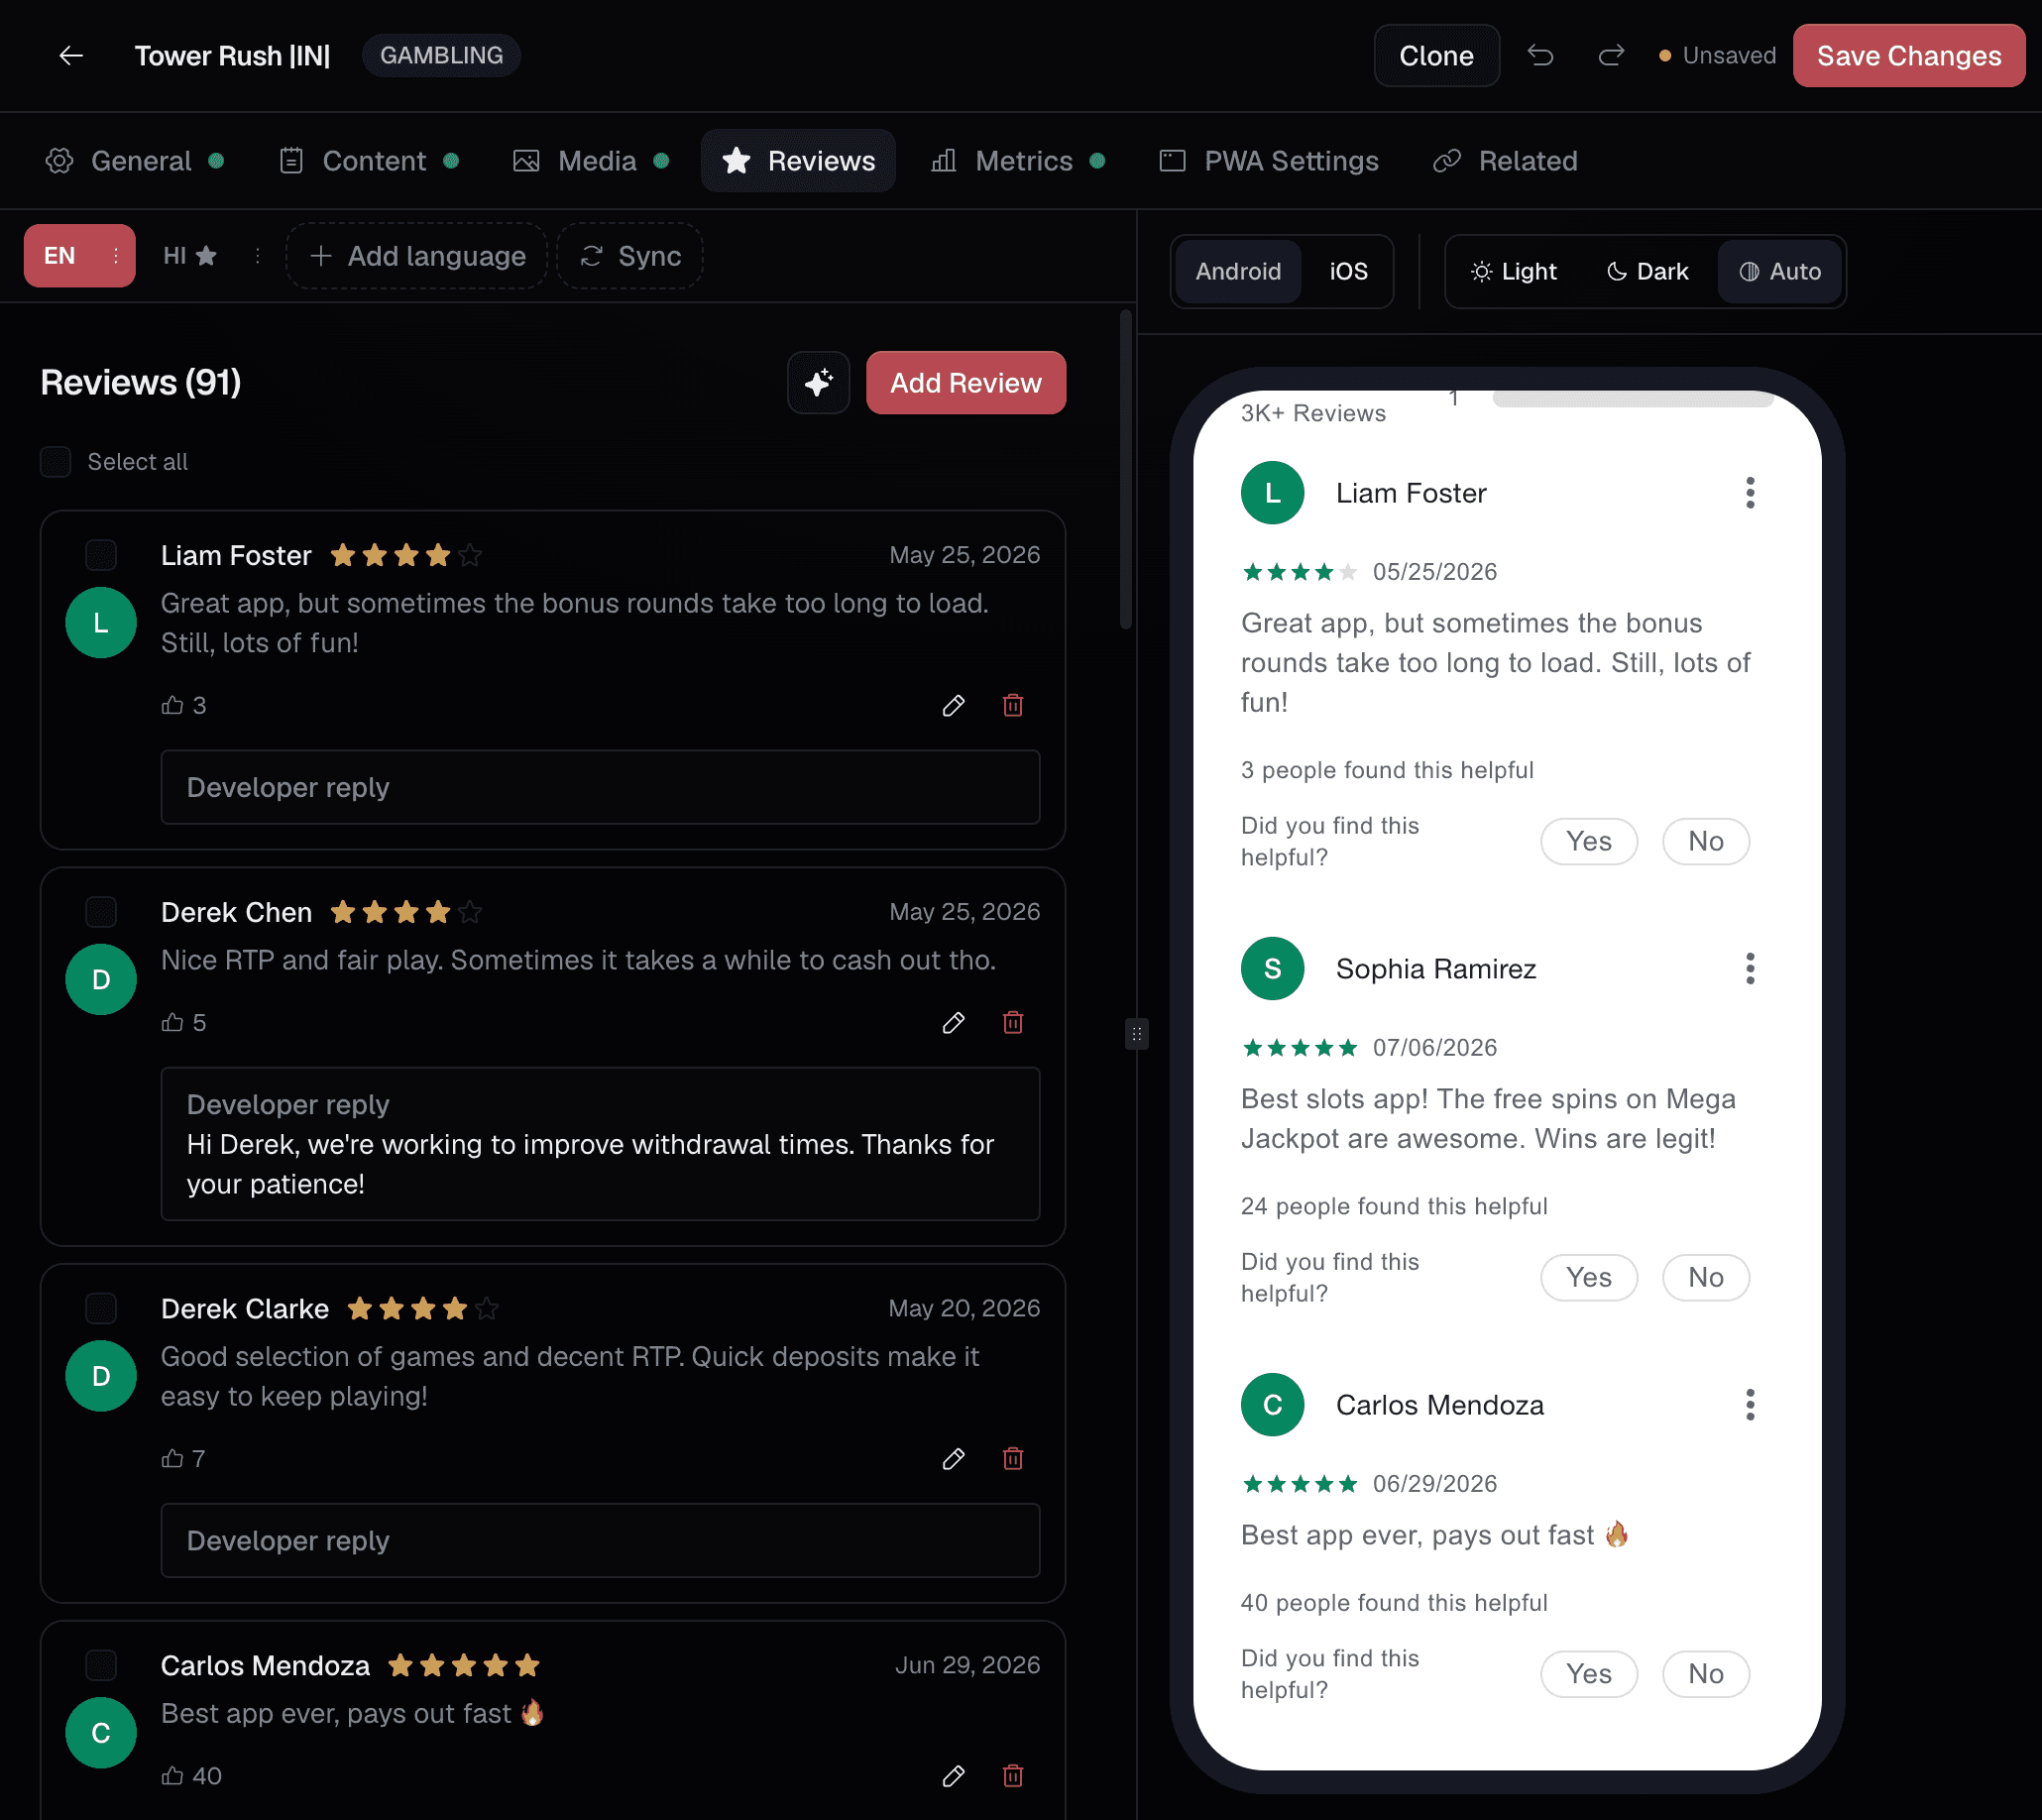This screenshot has width=2042, height=1820.
Task: Click Add language button
Action: coord(417,256)
